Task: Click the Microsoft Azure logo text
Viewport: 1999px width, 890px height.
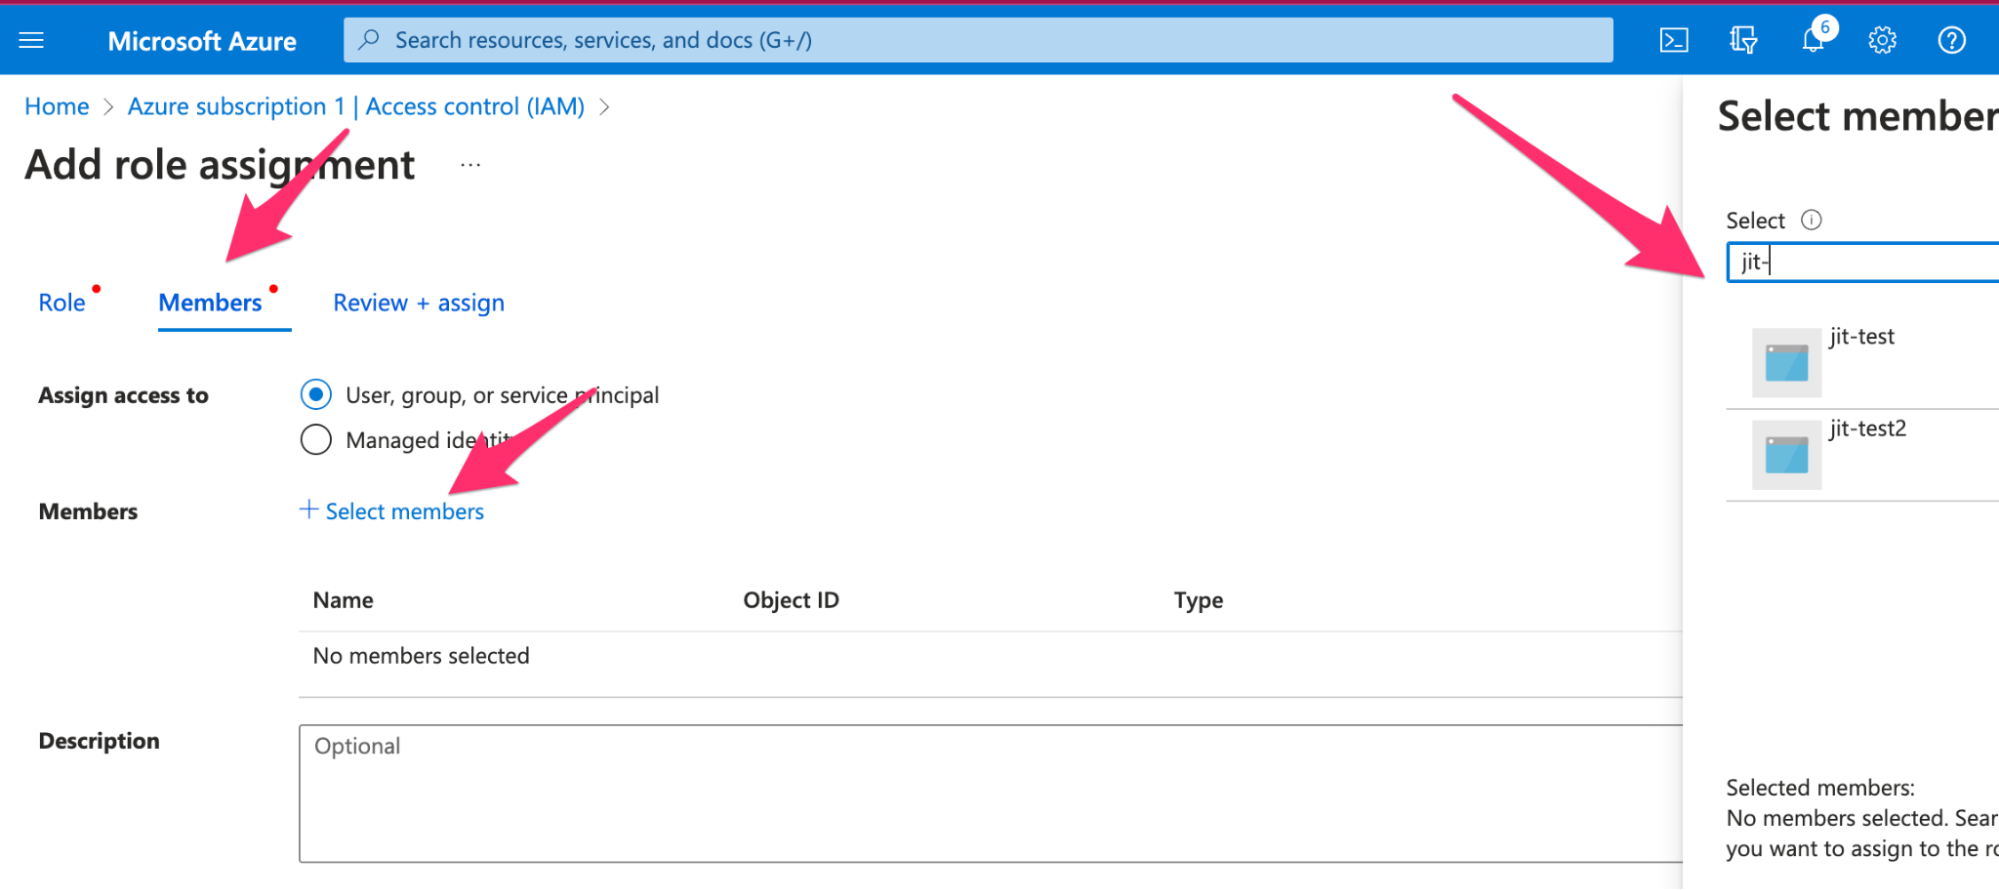Action: 202,41
